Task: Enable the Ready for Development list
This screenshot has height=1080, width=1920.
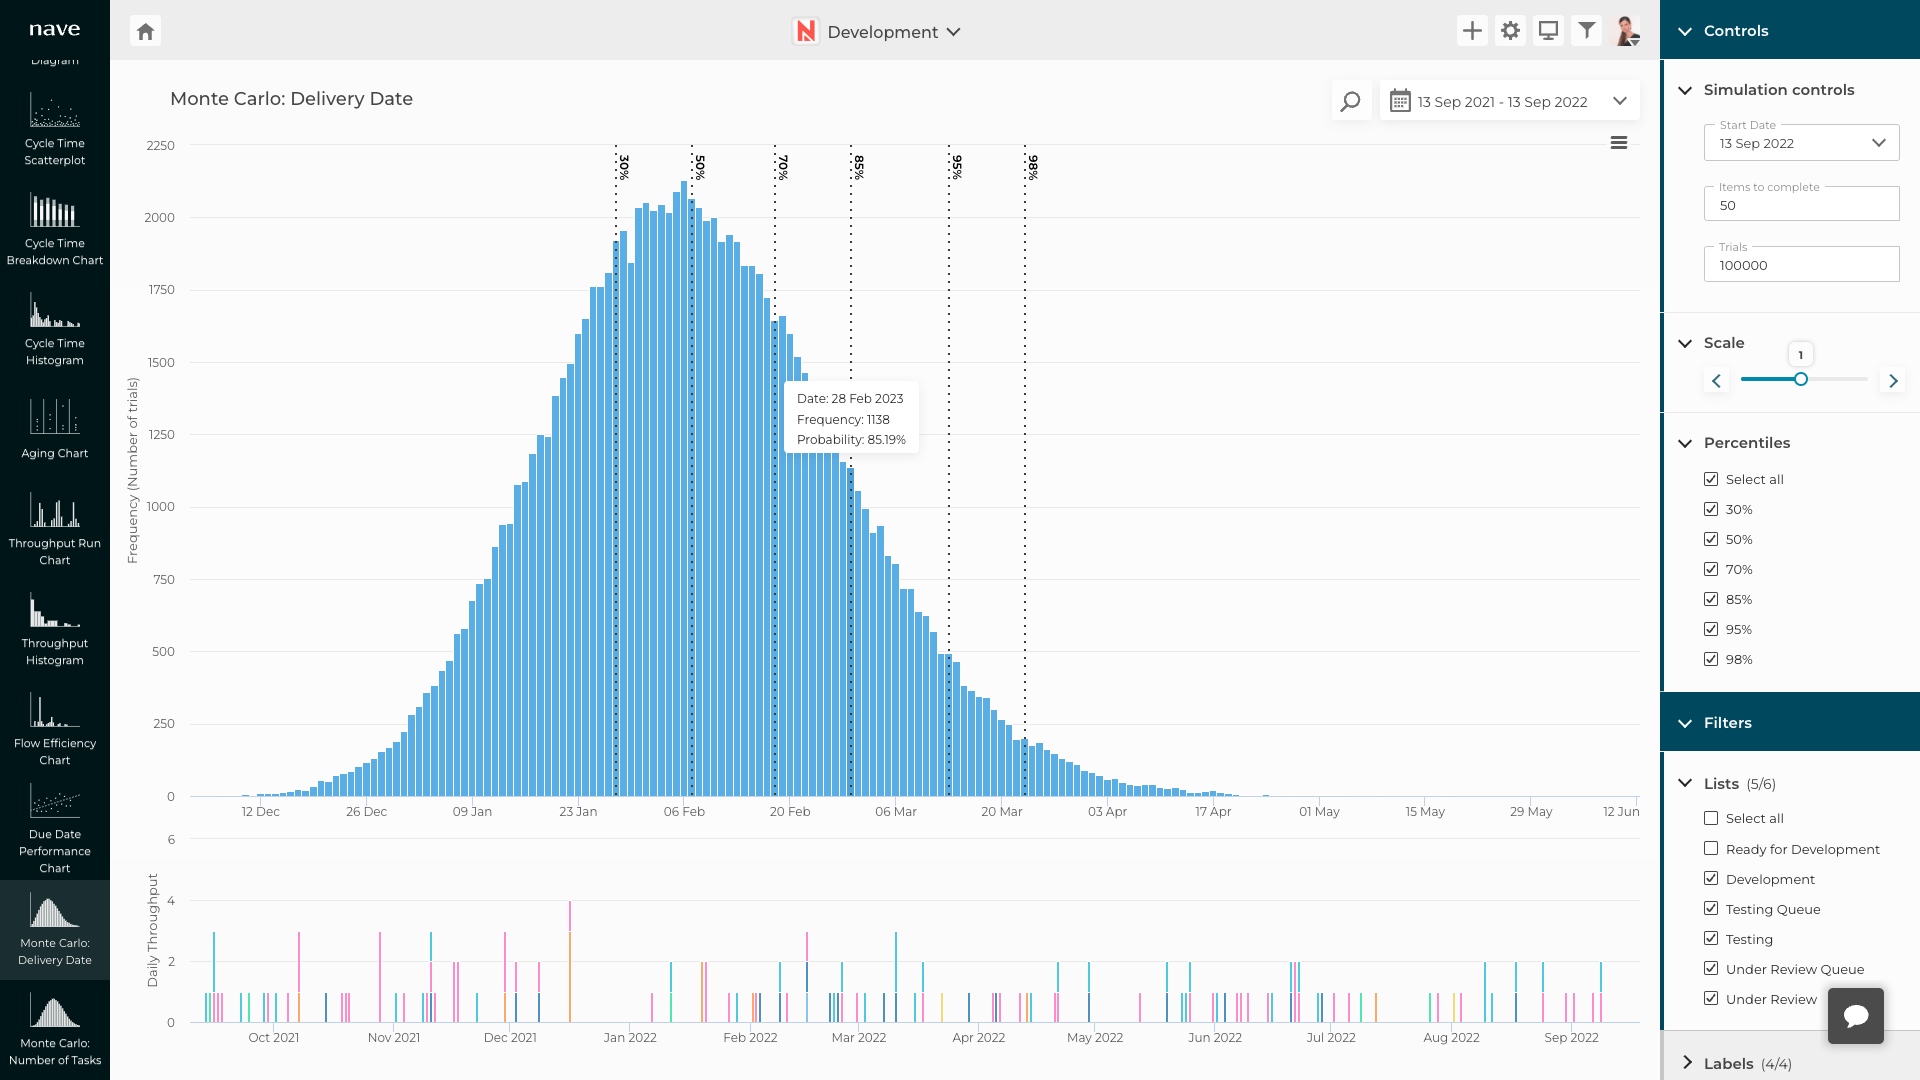Action: (1712, 848)
